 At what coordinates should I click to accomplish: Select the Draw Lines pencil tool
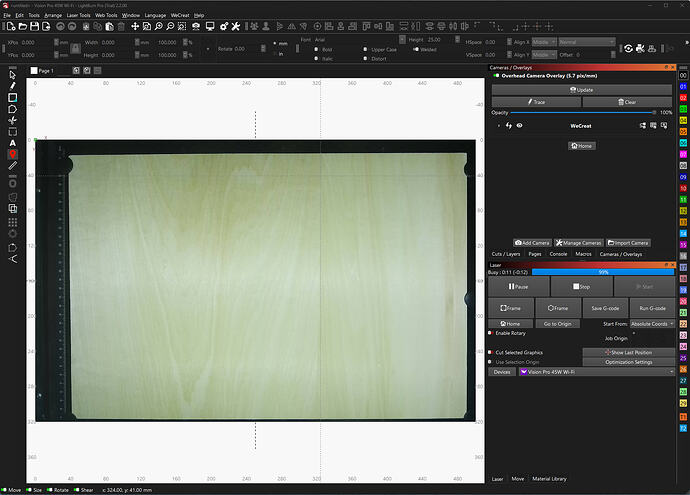coord(12,86)
